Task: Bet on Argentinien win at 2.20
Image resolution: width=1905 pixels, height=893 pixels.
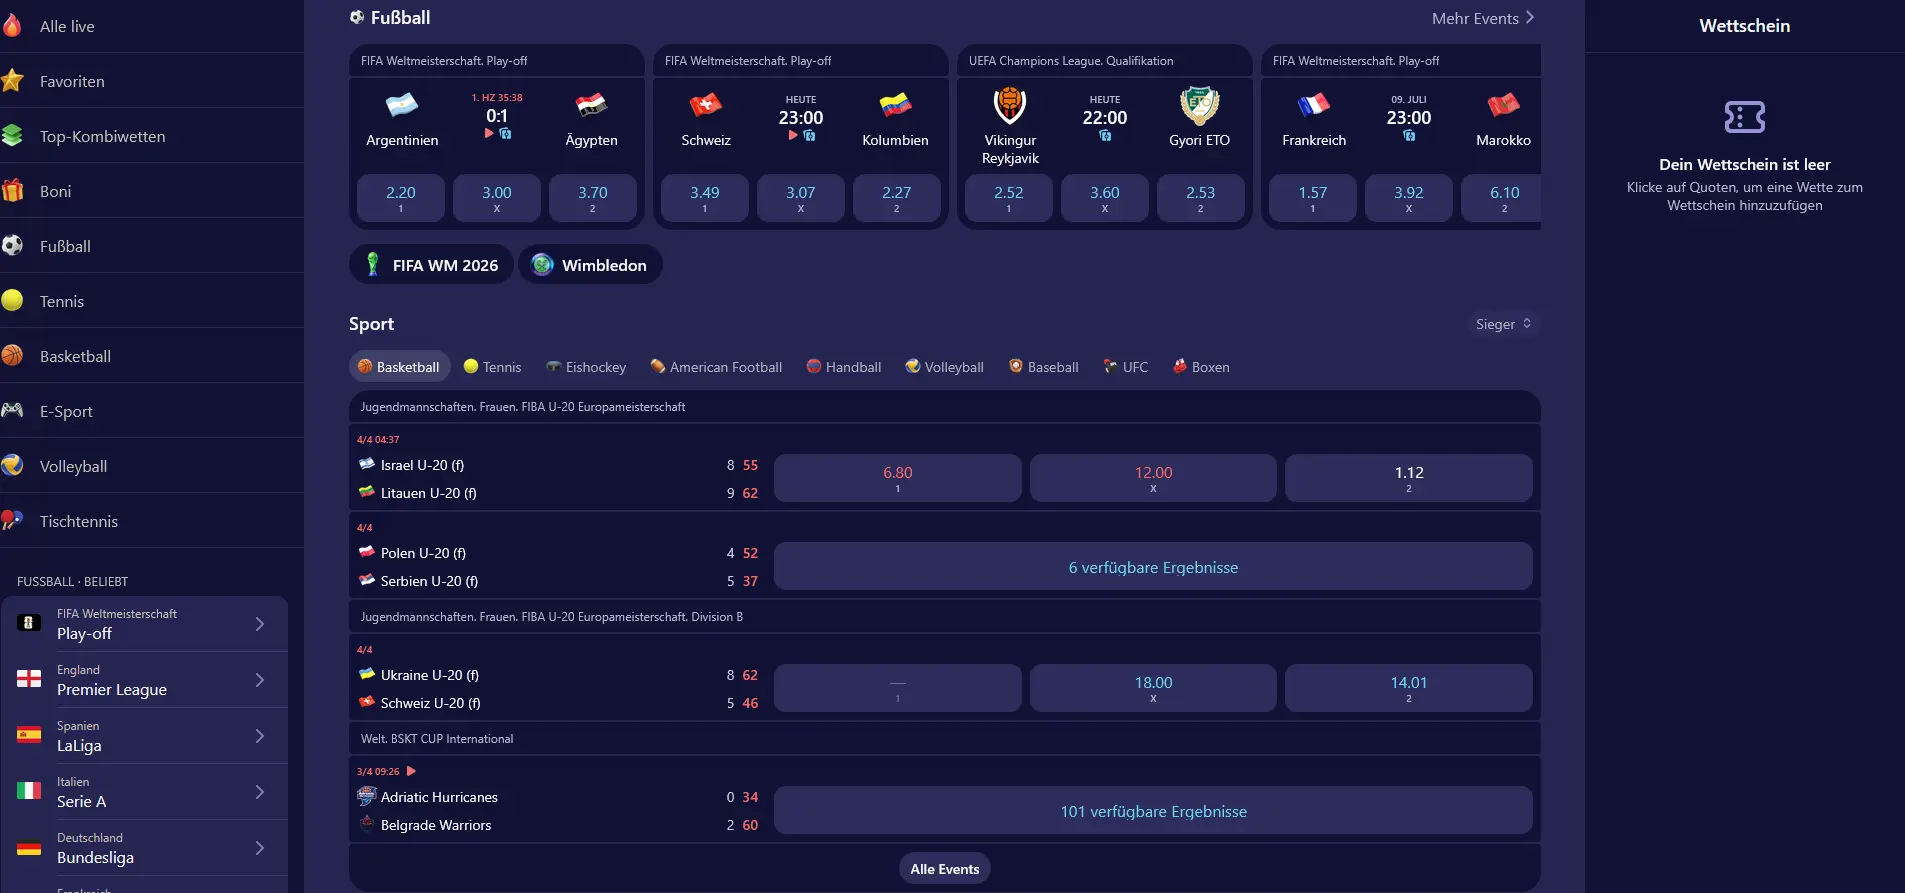Action: pyautogui.click(x=401, y=198)
